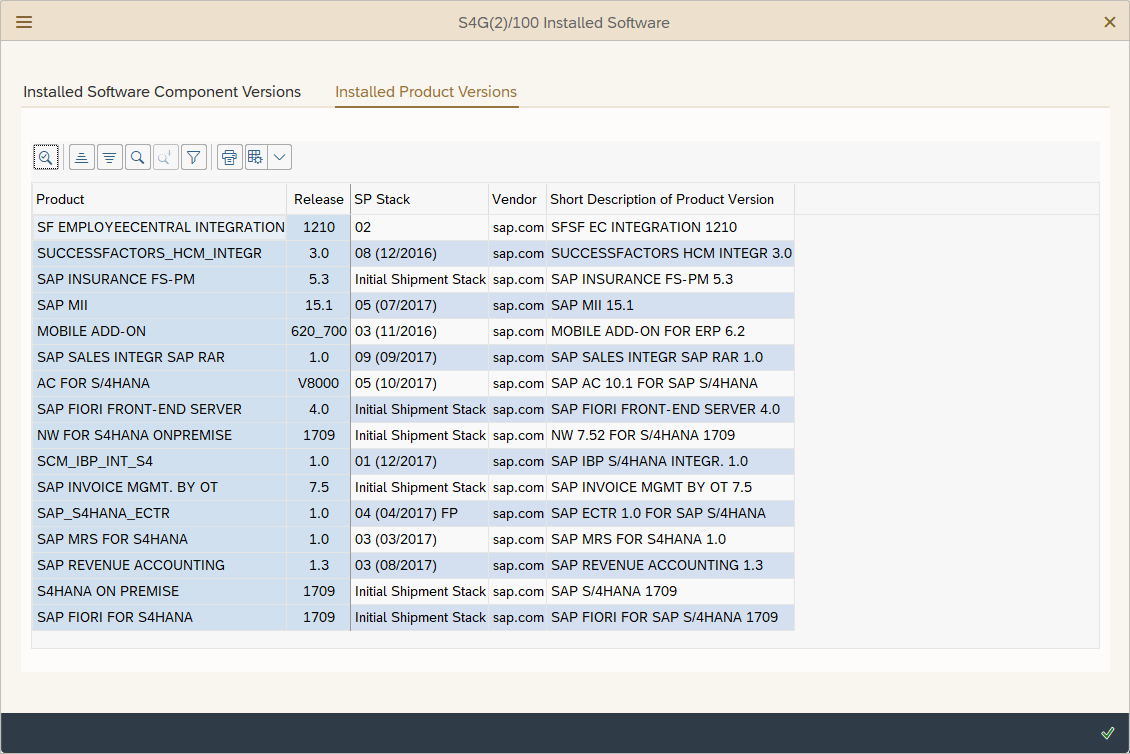The height and width of the screenshot is (754, 1130).
Task: Confirm with the green checkmark
Action: (1108, 733)
